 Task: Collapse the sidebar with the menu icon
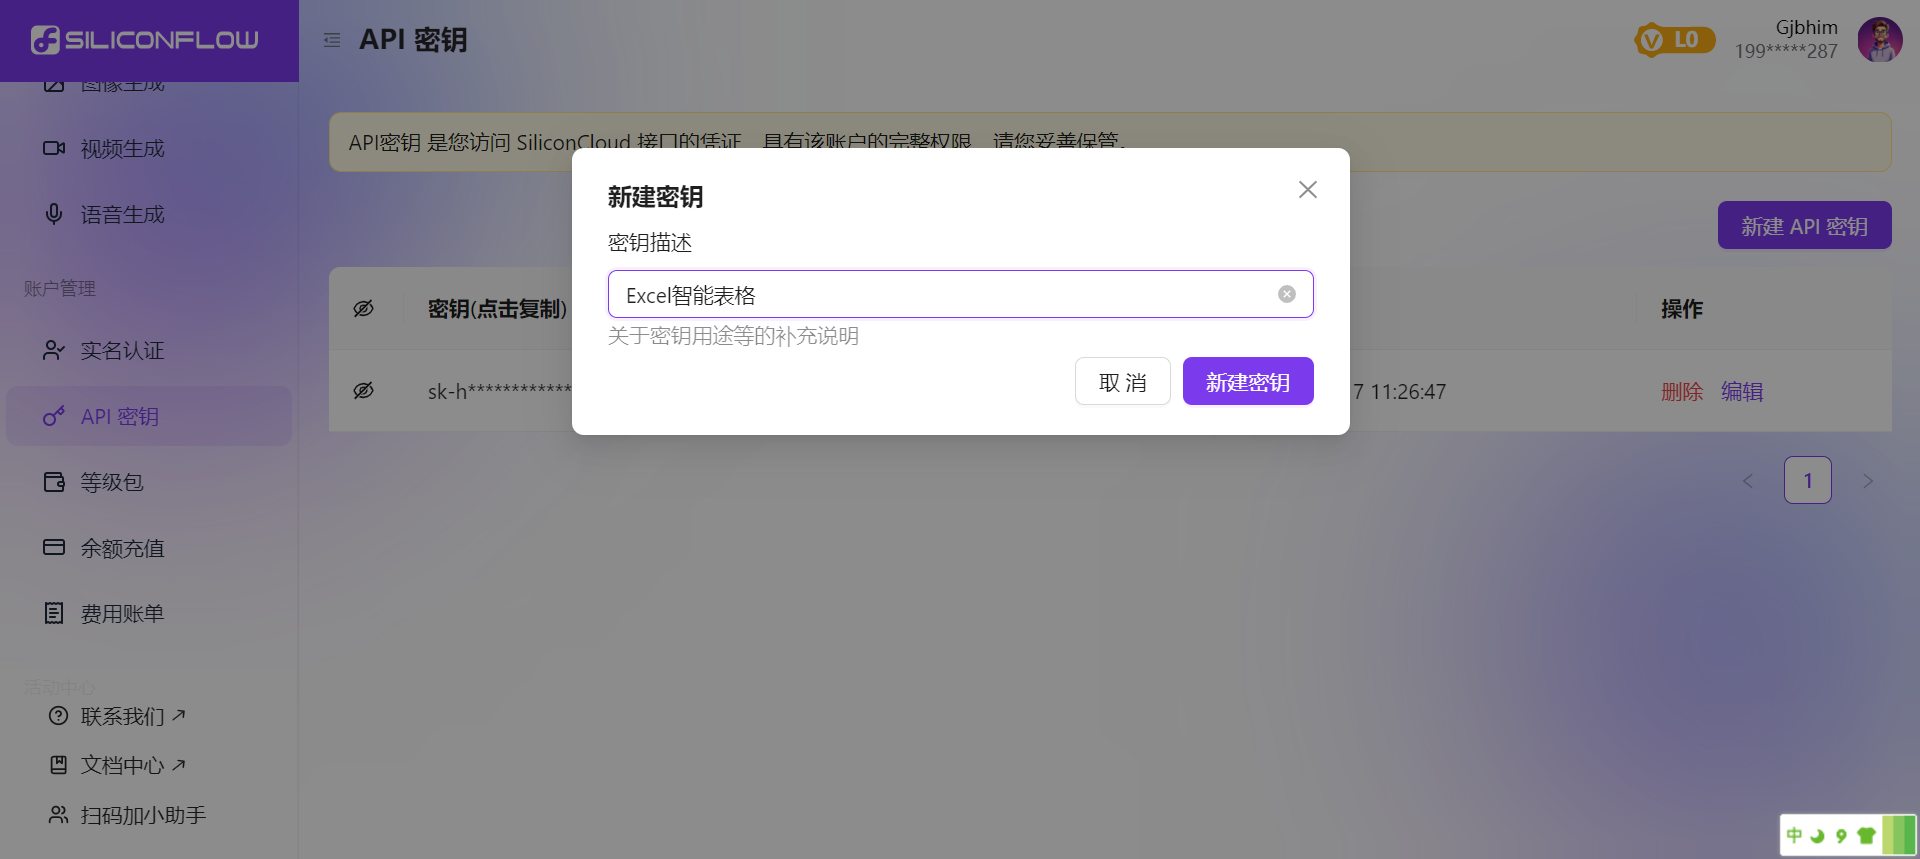point(332,40)
